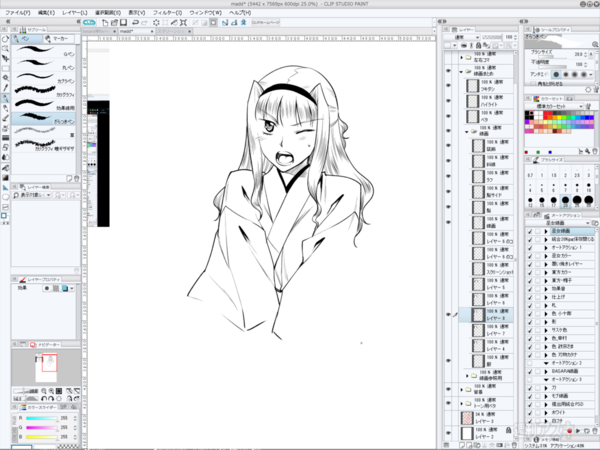Play the selected auto action
This screenshot has width=600, height=450.
[x=578, y=431]
